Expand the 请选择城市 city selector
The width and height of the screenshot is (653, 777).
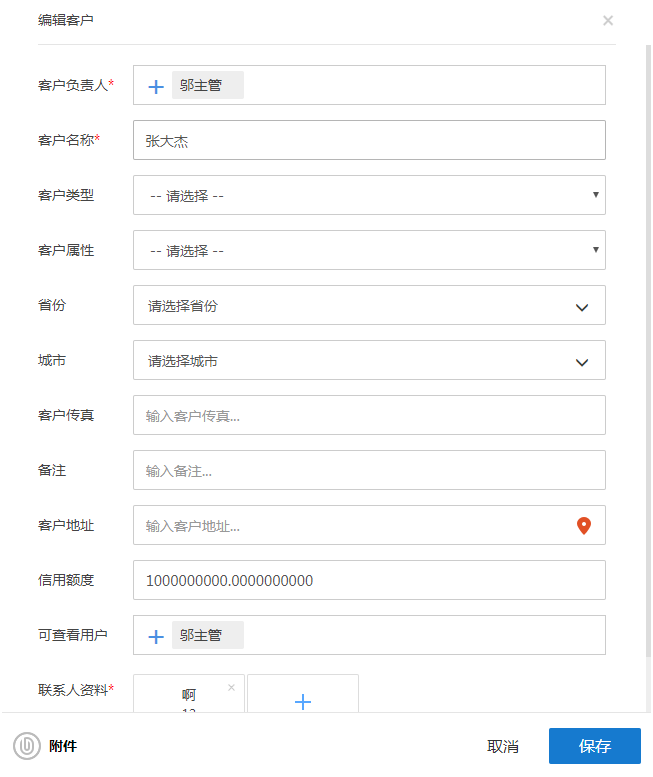click(x=369, y=360)
